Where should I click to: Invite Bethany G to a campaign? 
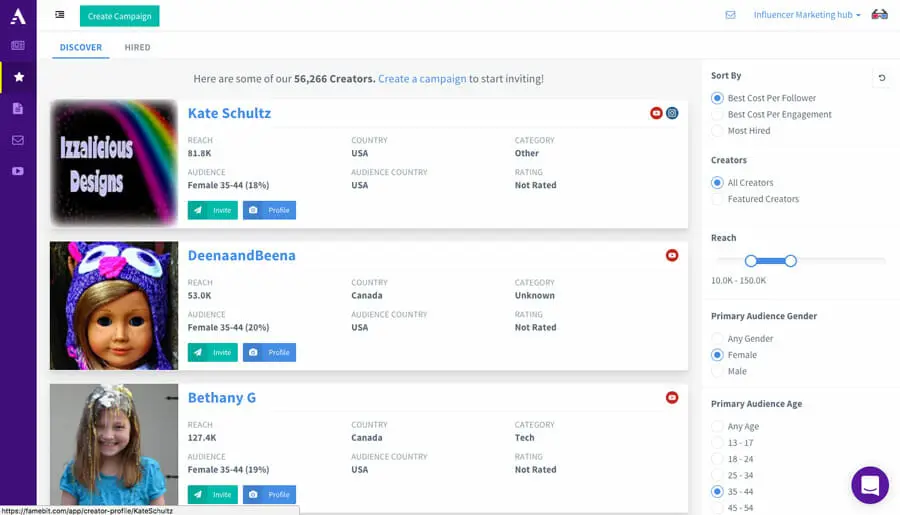212,494
